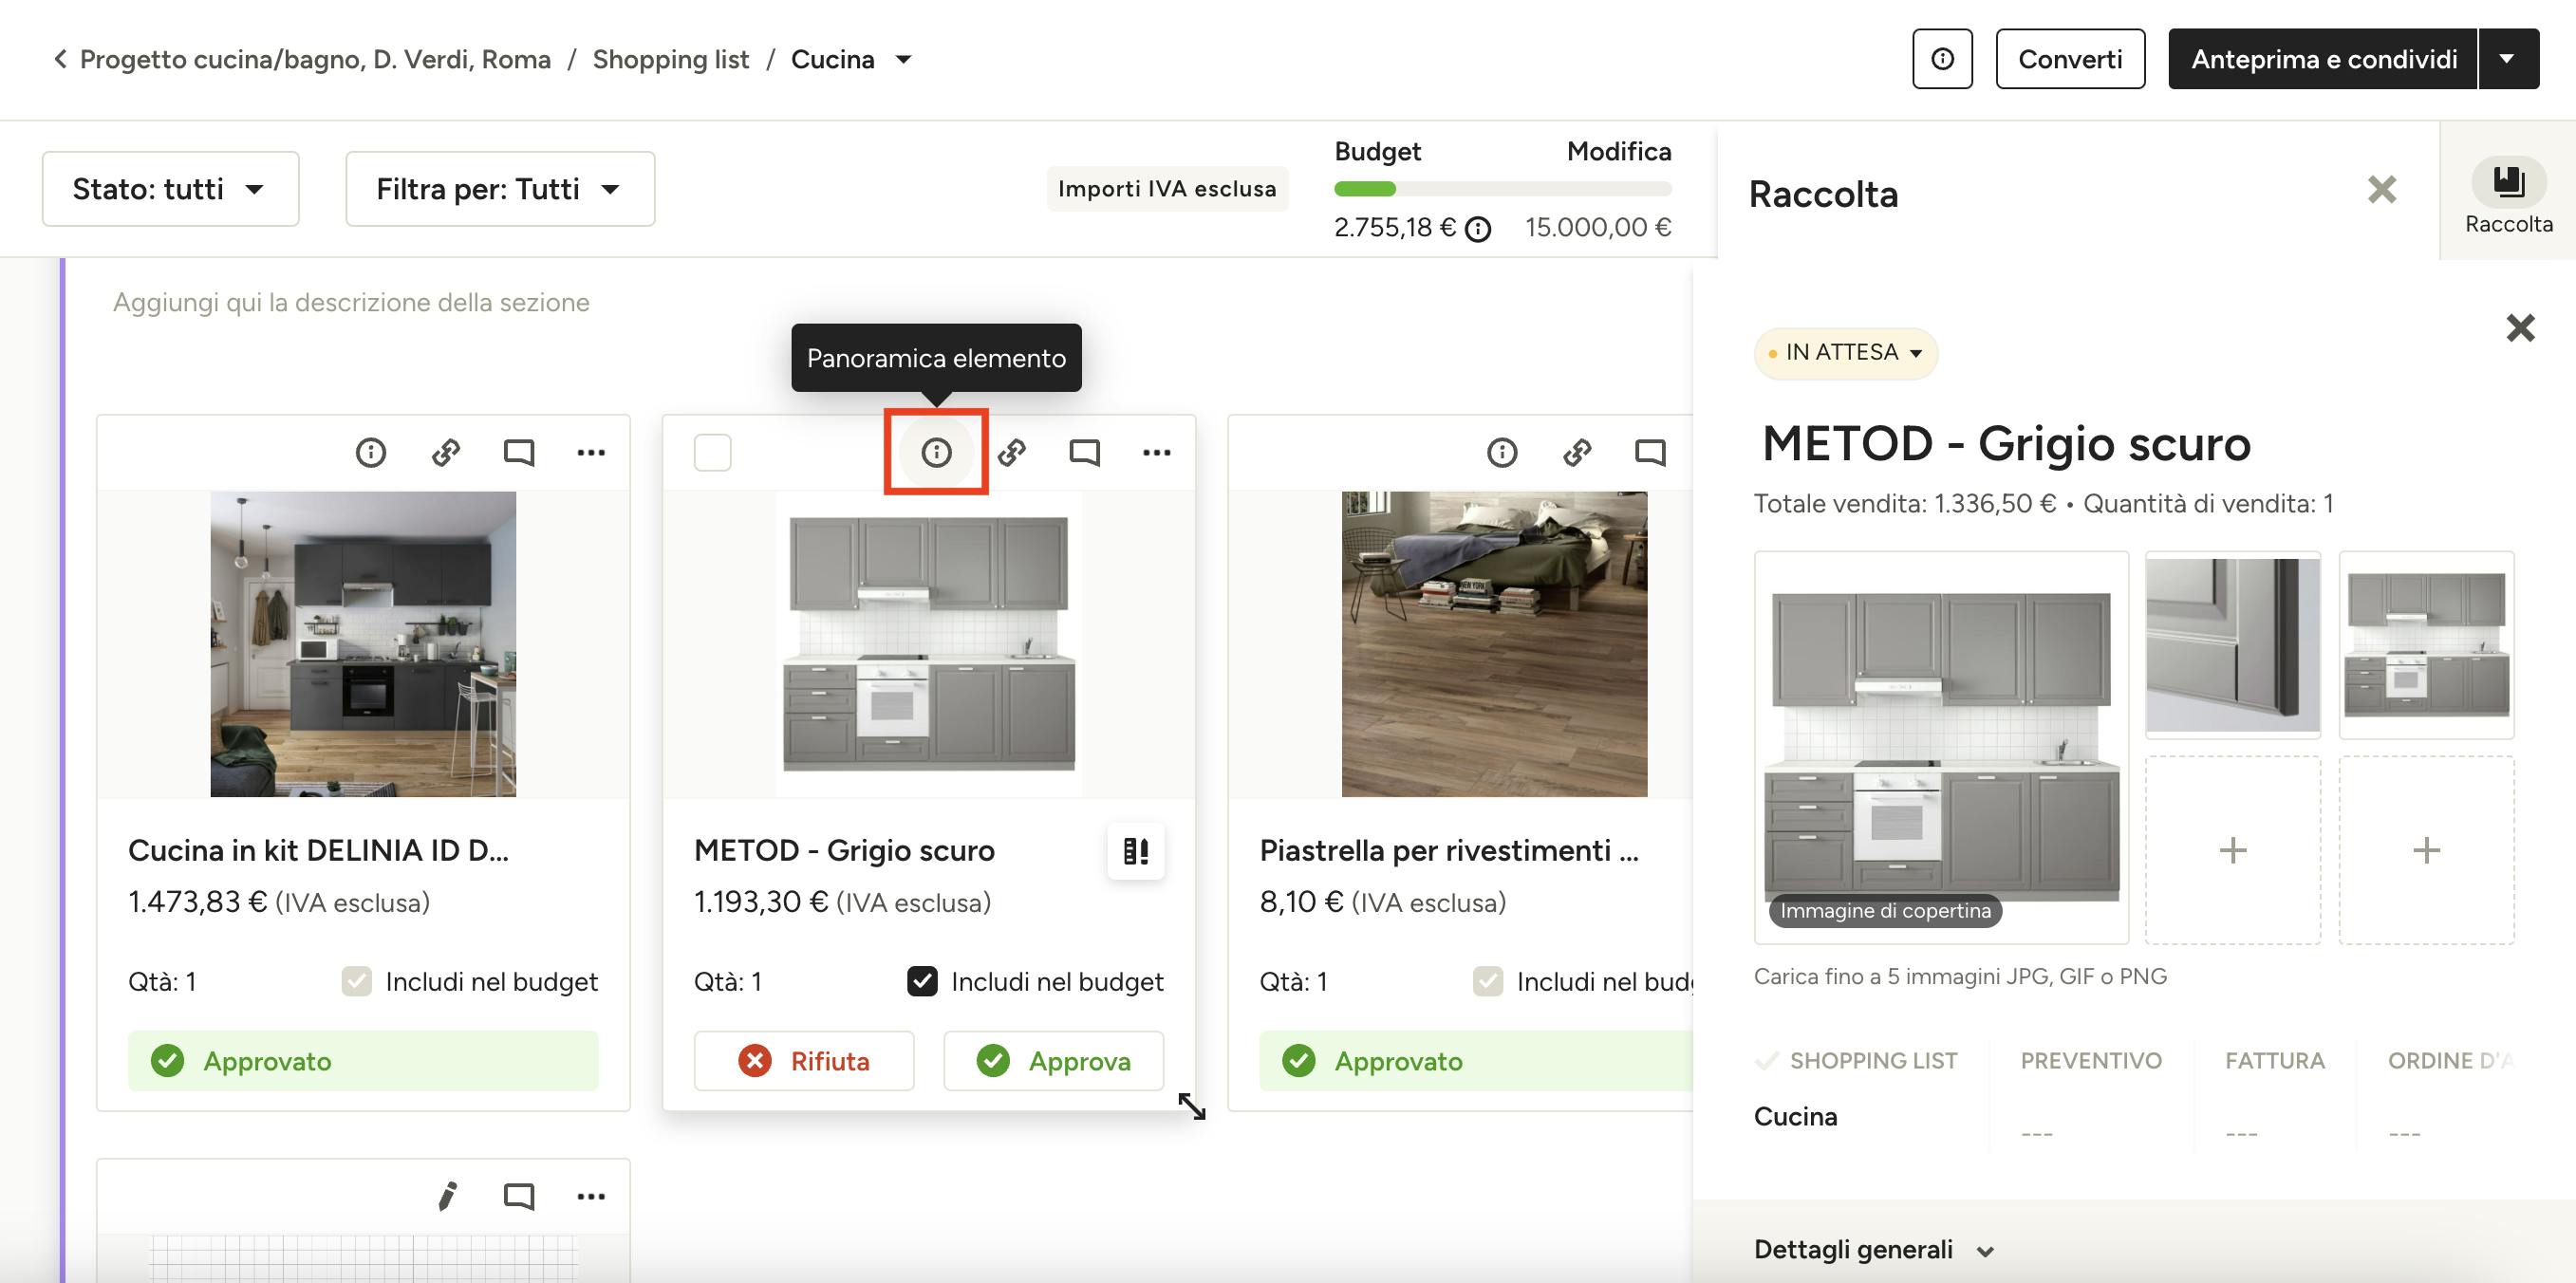Click Rifiuta button on METOD card
Viewport: 2576px width, 1283px height.
tap(804, 1060)
